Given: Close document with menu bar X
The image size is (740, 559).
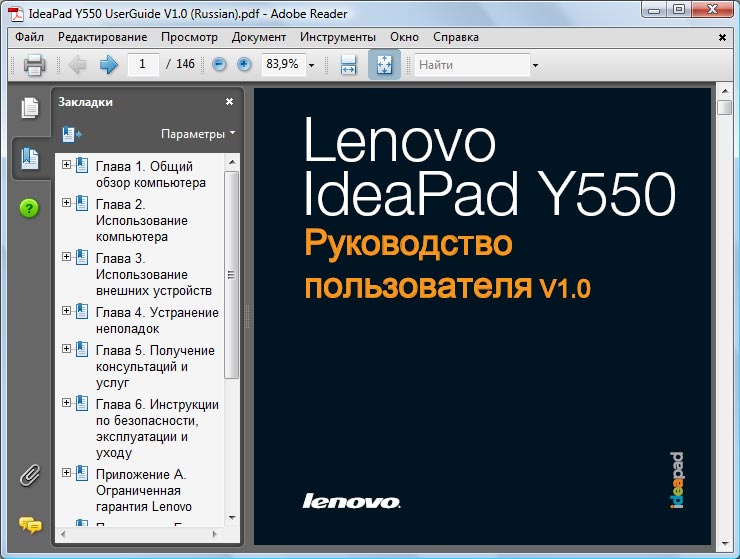Looking at the screenshot, I should (722, 37).
